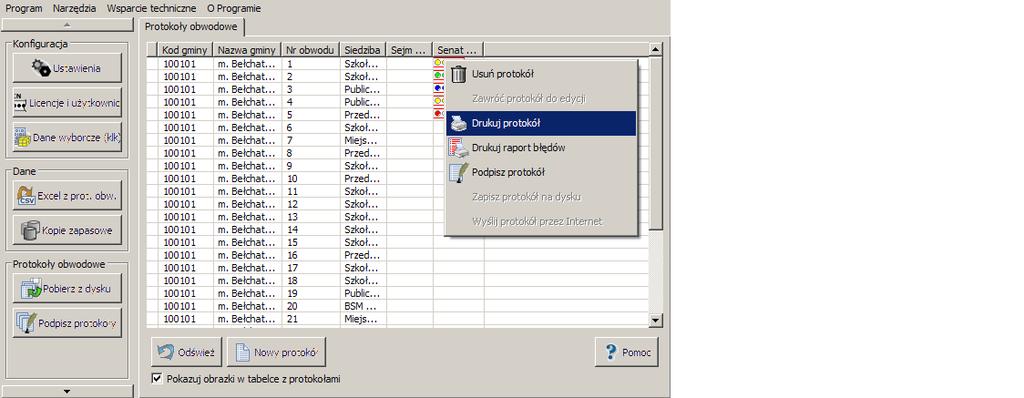This screenshot has height=398, width=1024.
Task: Click the trash icon beside Usuń protokół
Action: tap(459, 74)
